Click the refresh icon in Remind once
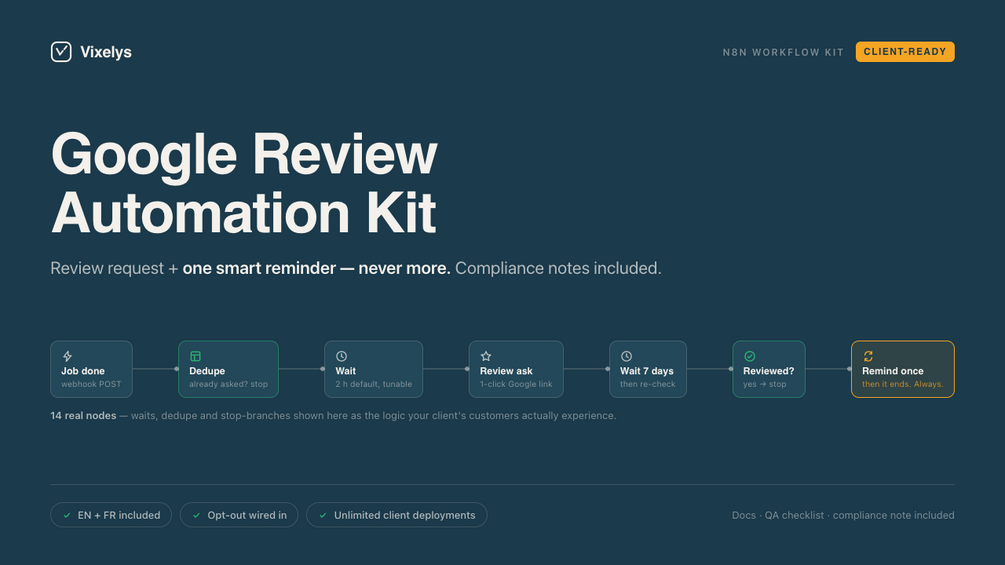This screenshot has width=1005, height=565. coord(868,356)
